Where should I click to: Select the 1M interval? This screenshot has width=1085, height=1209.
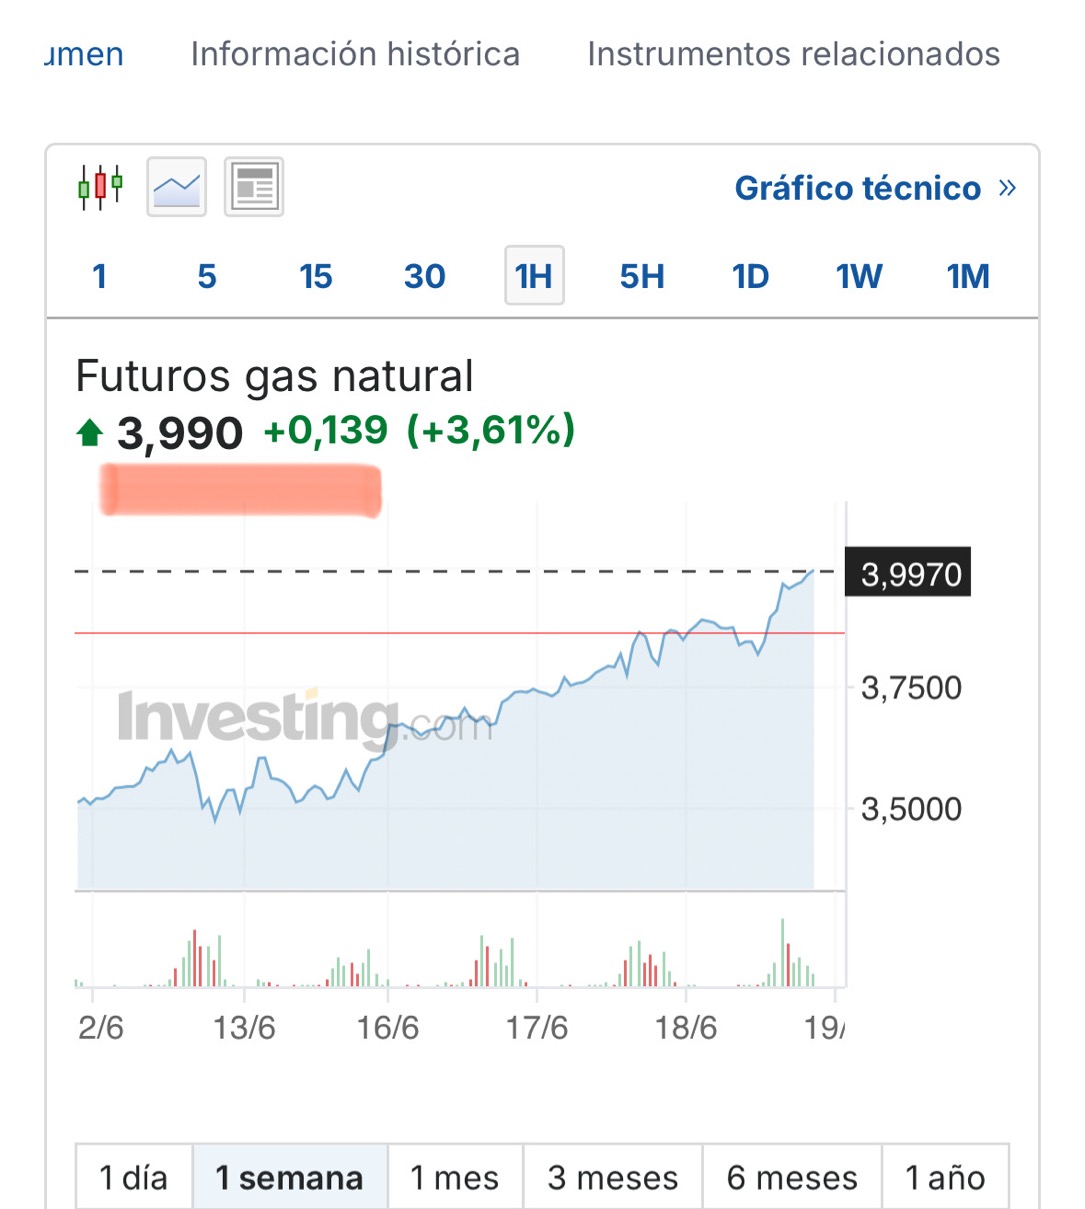coord(968,276)
